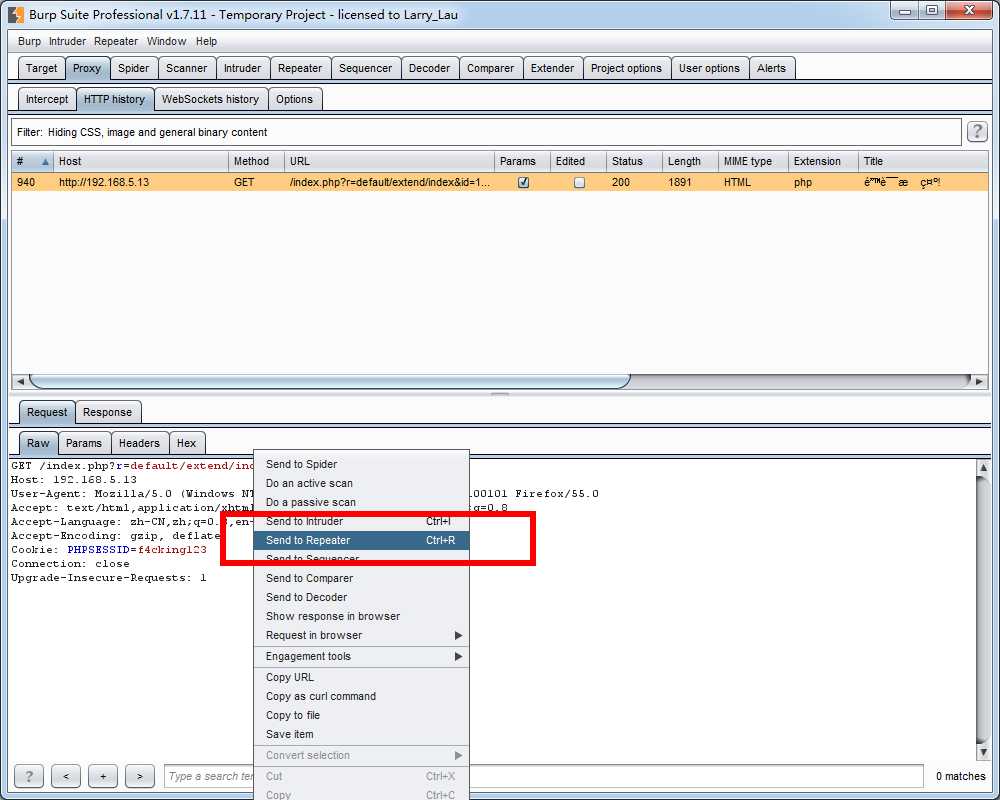The height and width of the screenshot is (800, 1000).
Task: Toggle Edited checkbox for request 940
Action: 579,182
